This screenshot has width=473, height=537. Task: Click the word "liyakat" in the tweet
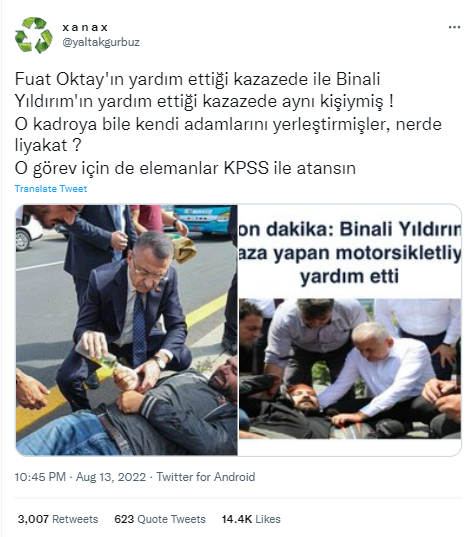click(x=41, y=146)
